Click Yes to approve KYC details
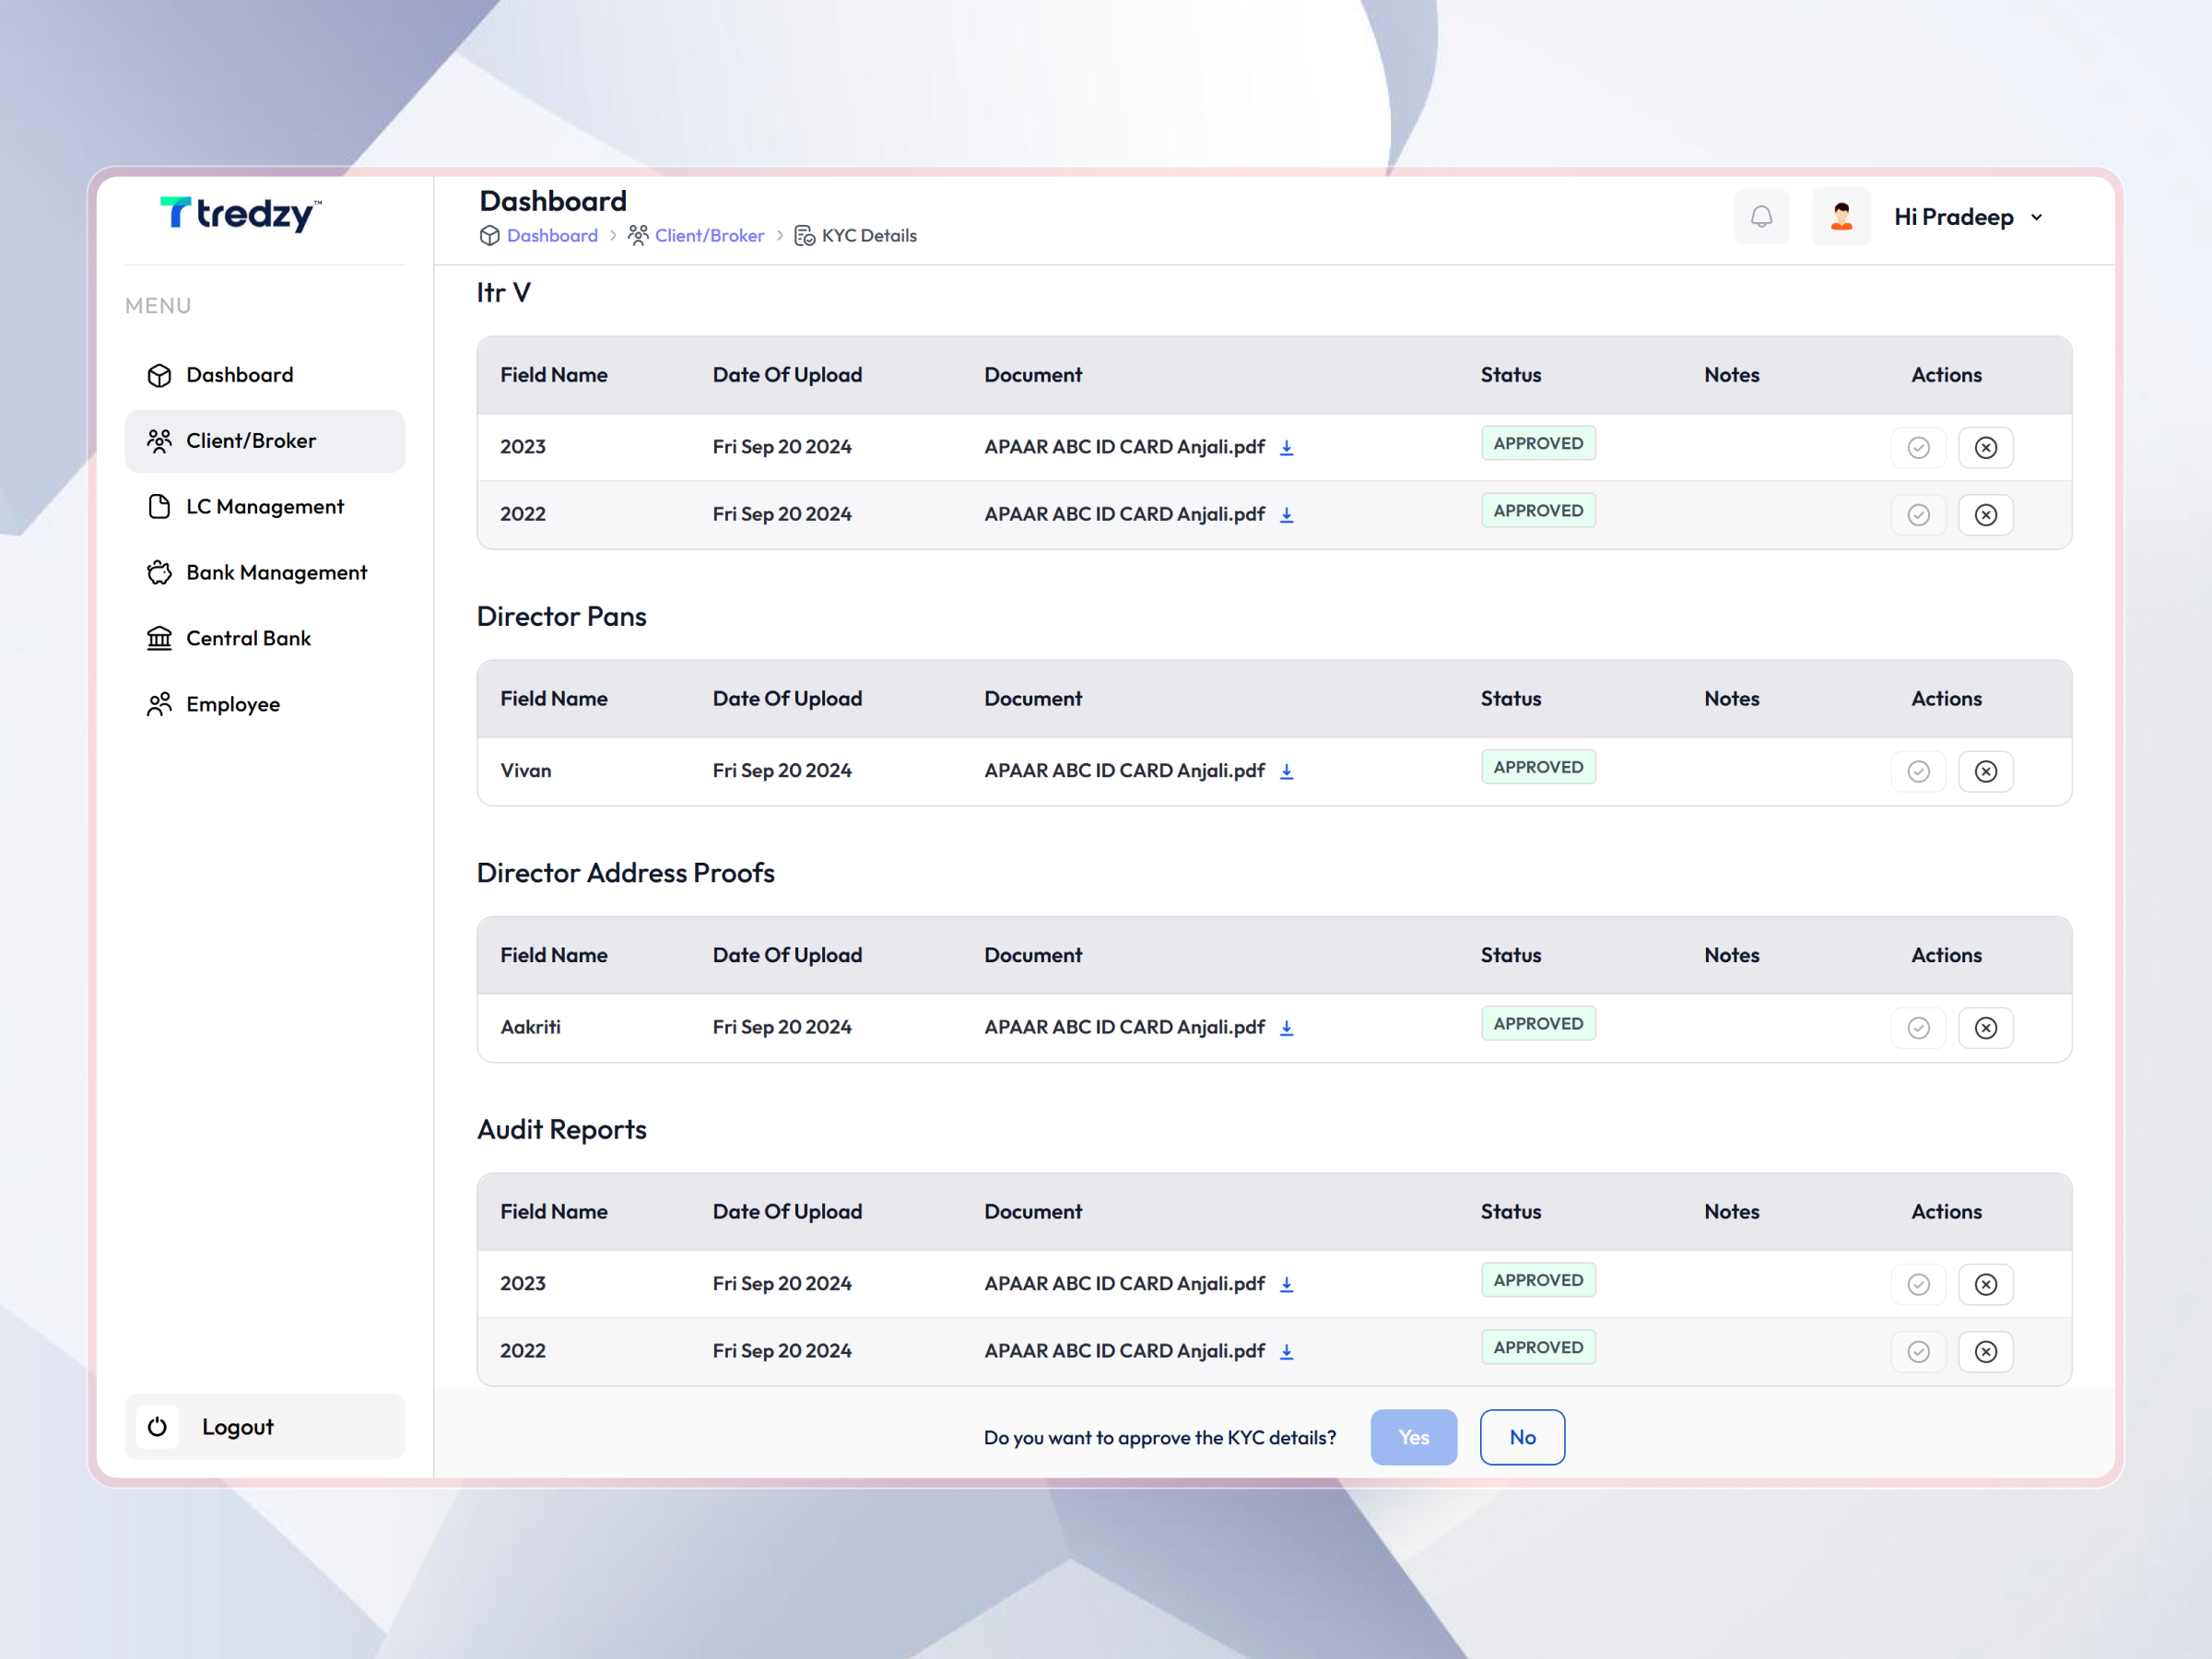2212x1659 pixels. click(1413, 1437)
